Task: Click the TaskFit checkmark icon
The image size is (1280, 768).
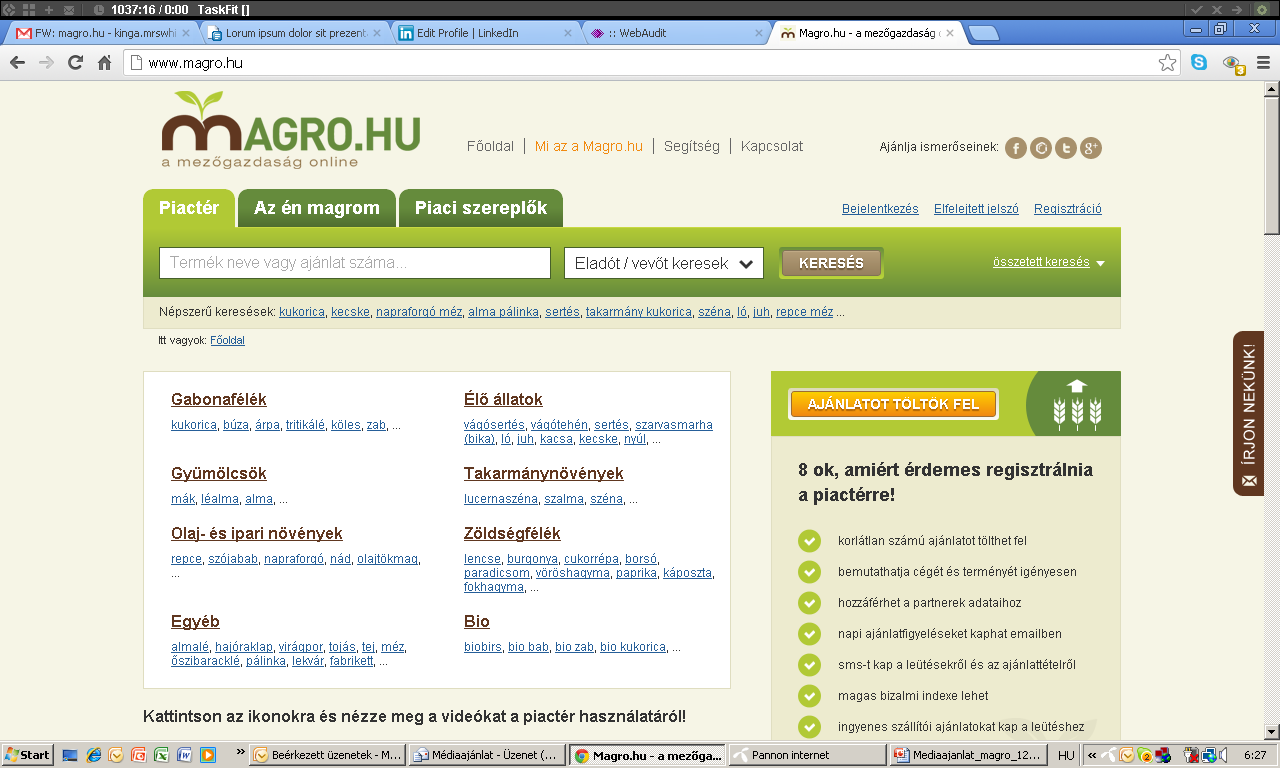Action: point(1196,9)
